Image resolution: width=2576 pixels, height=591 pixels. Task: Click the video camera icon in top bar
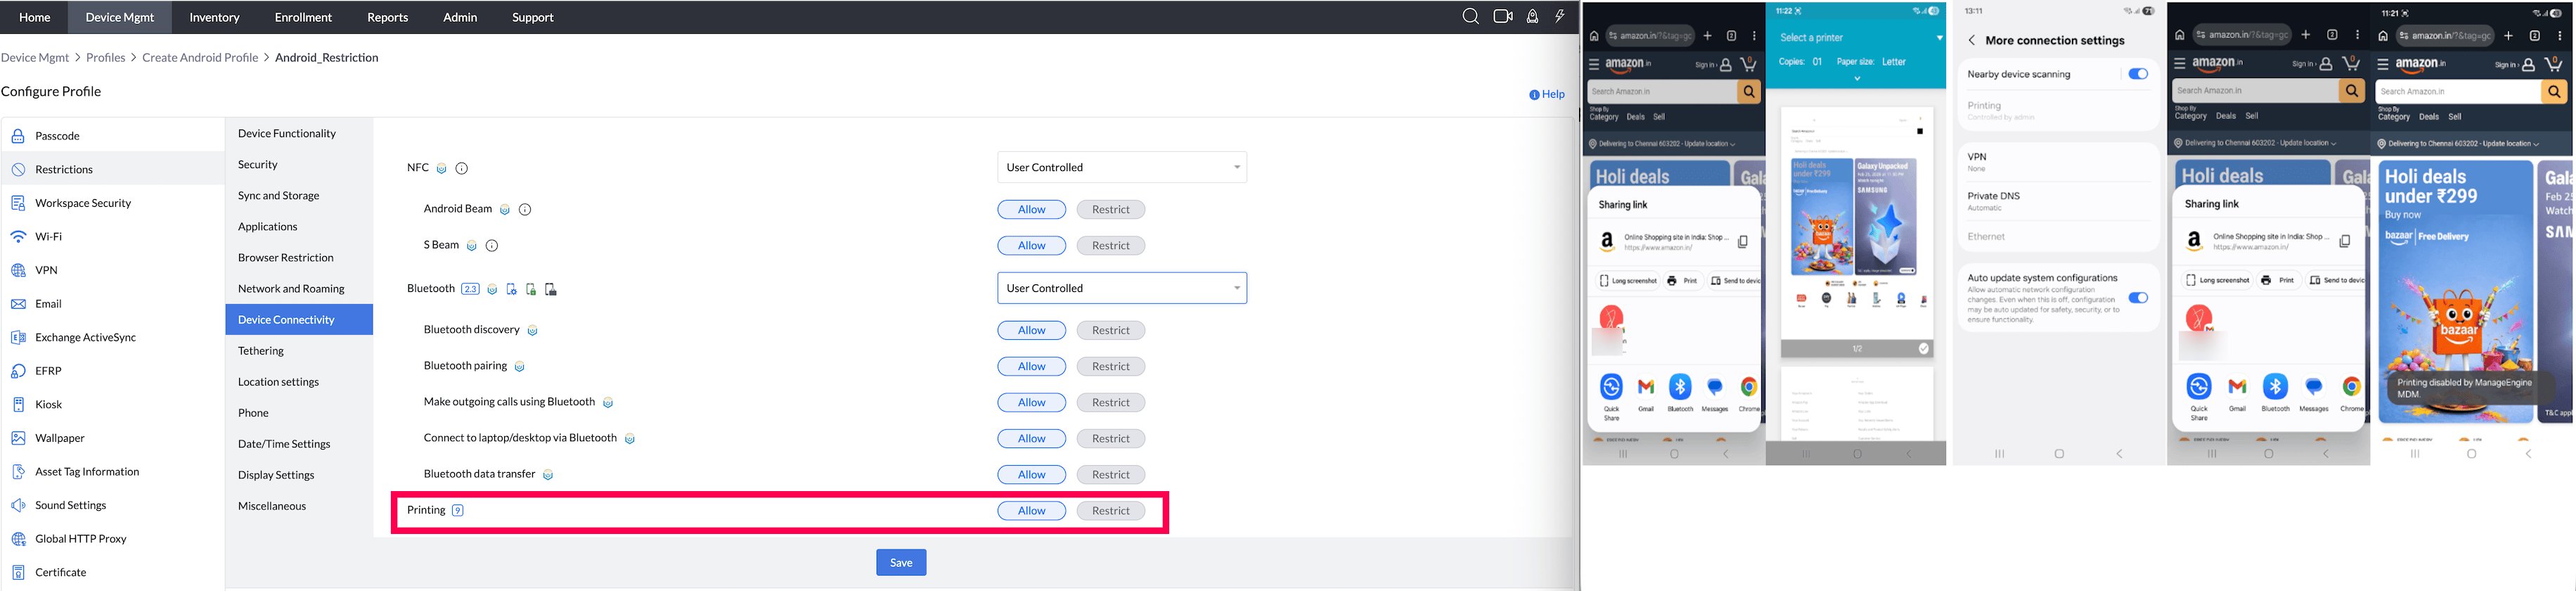tap(1502, 17)
